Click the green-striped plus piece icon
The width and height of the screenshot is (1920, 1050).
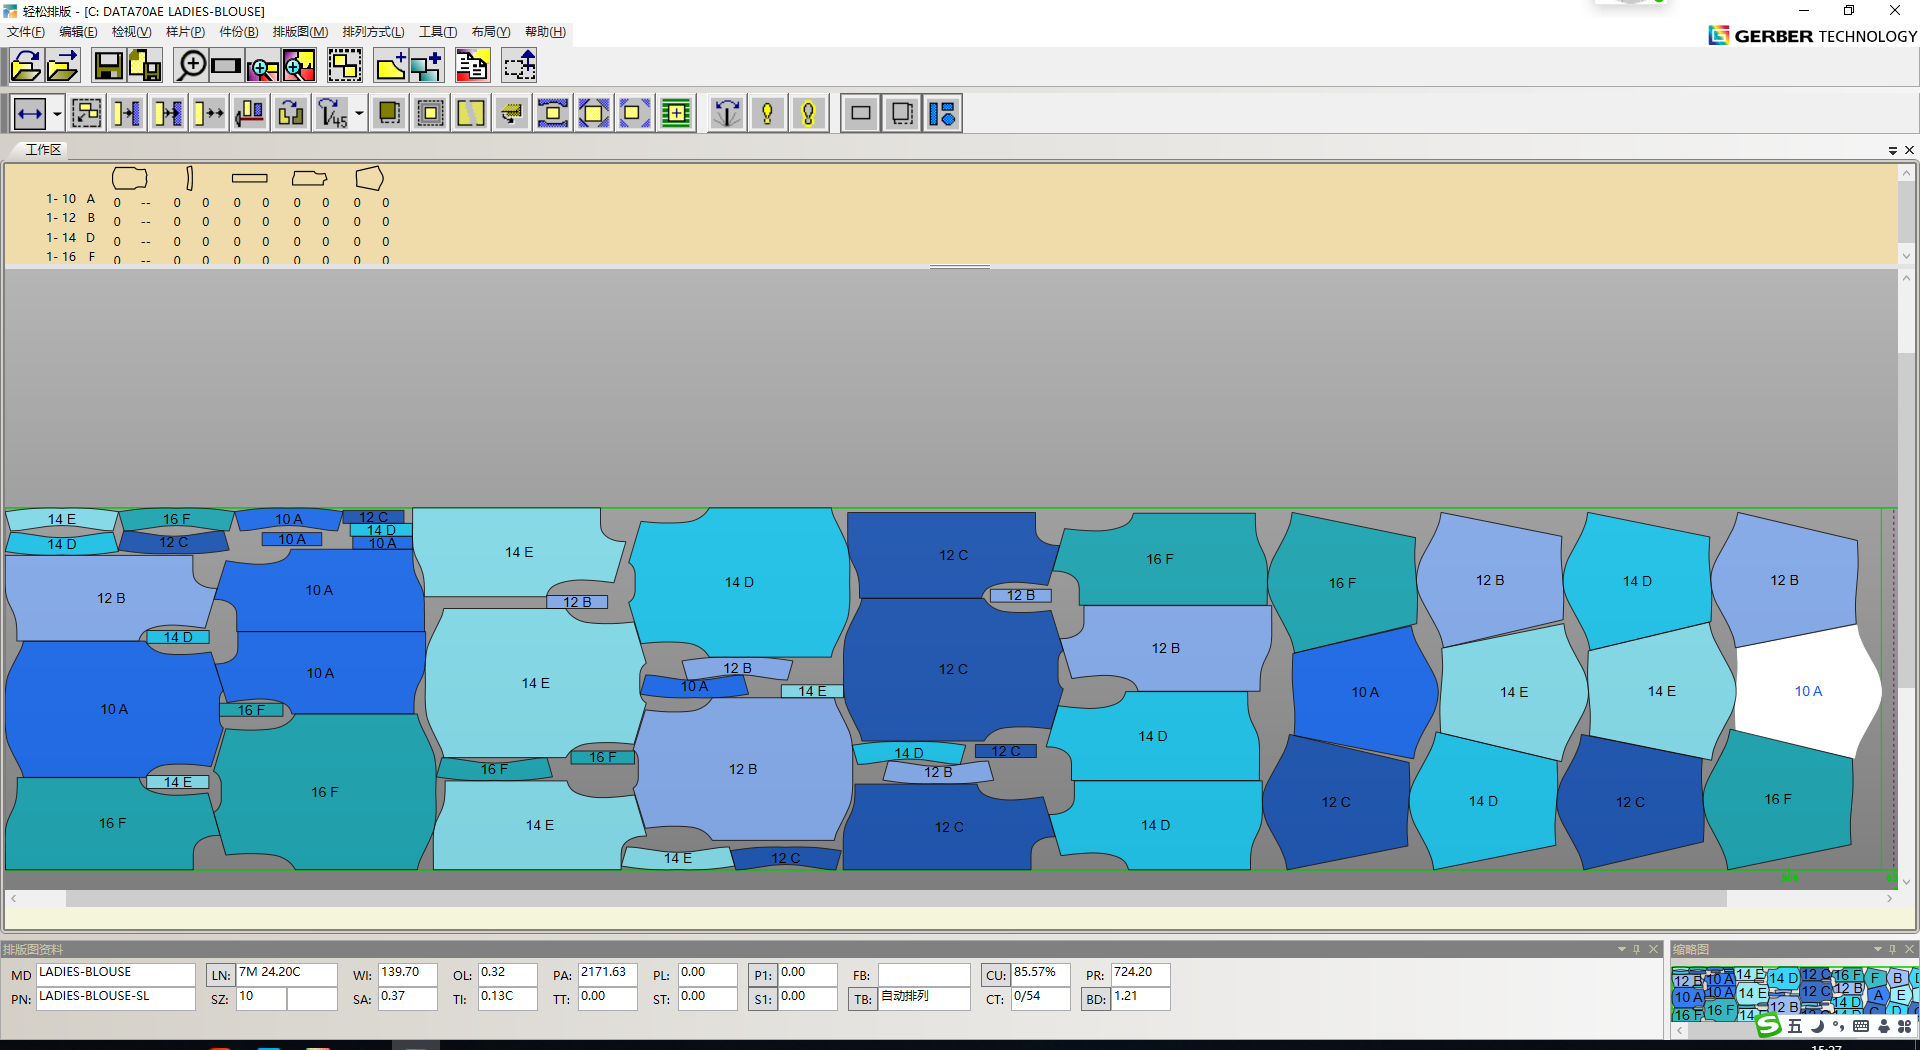click(x=676, y=114)
